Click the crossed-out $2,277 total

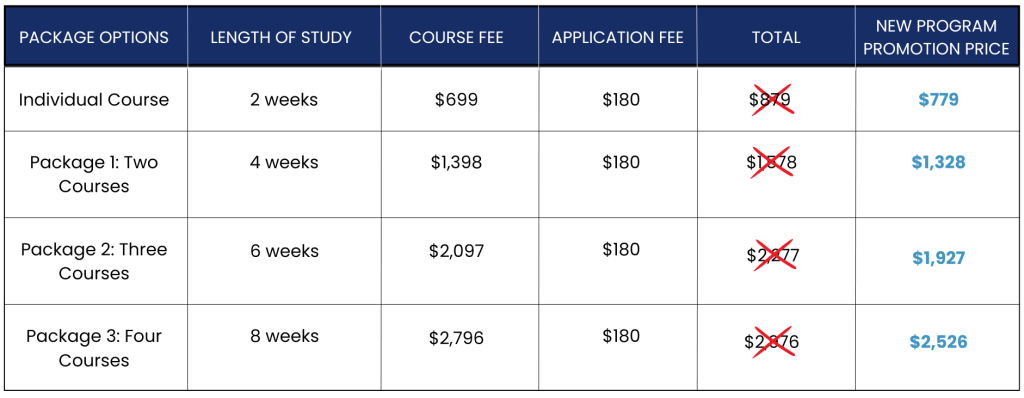point(772,255)
